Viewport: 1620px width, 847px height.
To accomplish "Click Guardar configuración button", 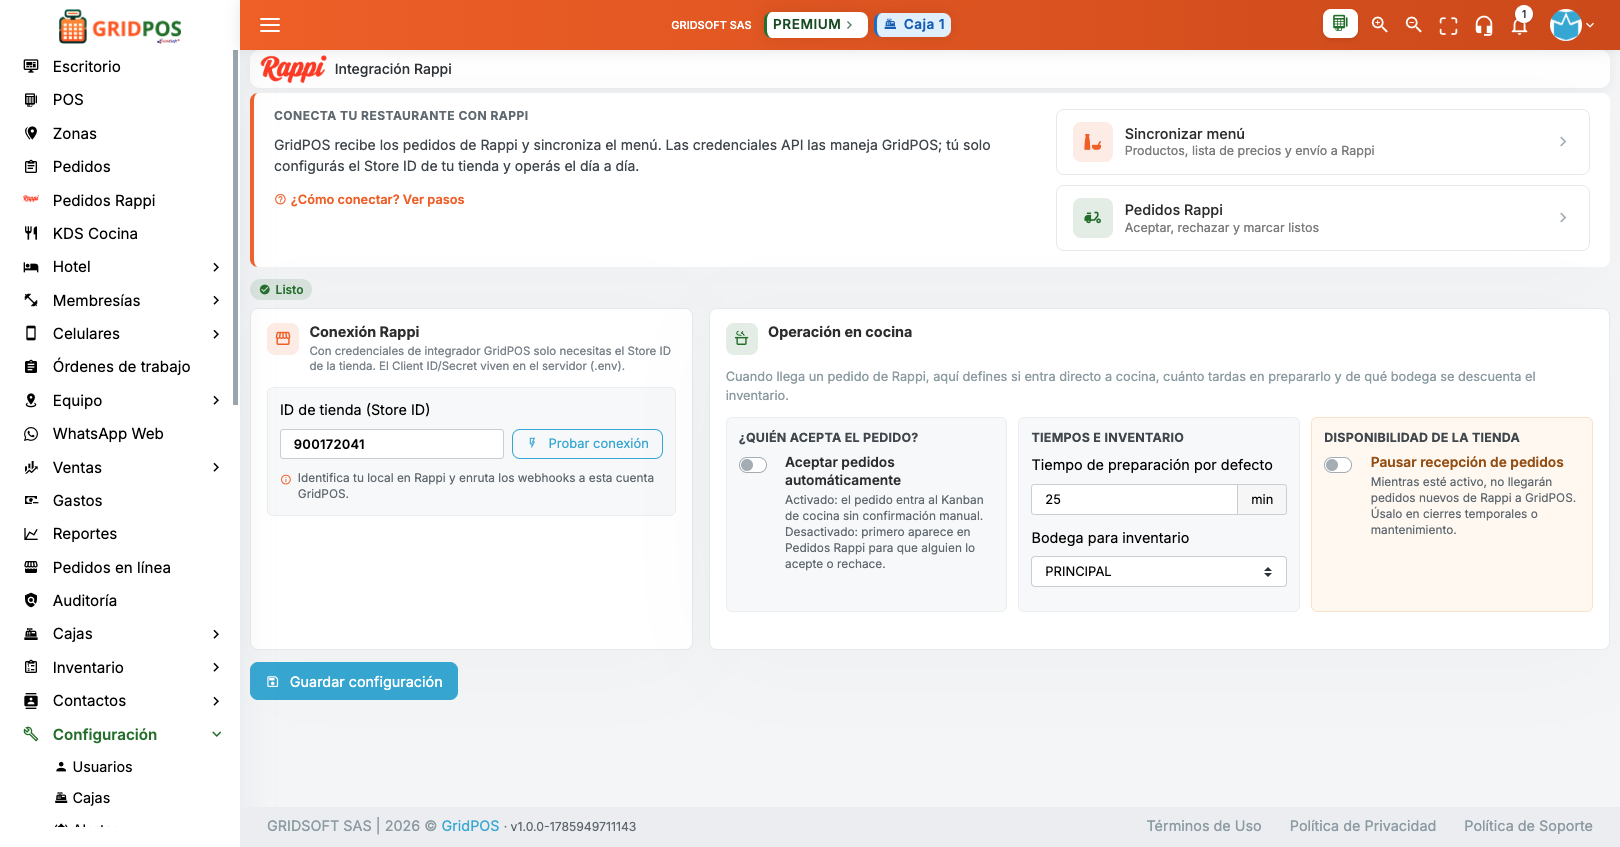I will 354,681.
